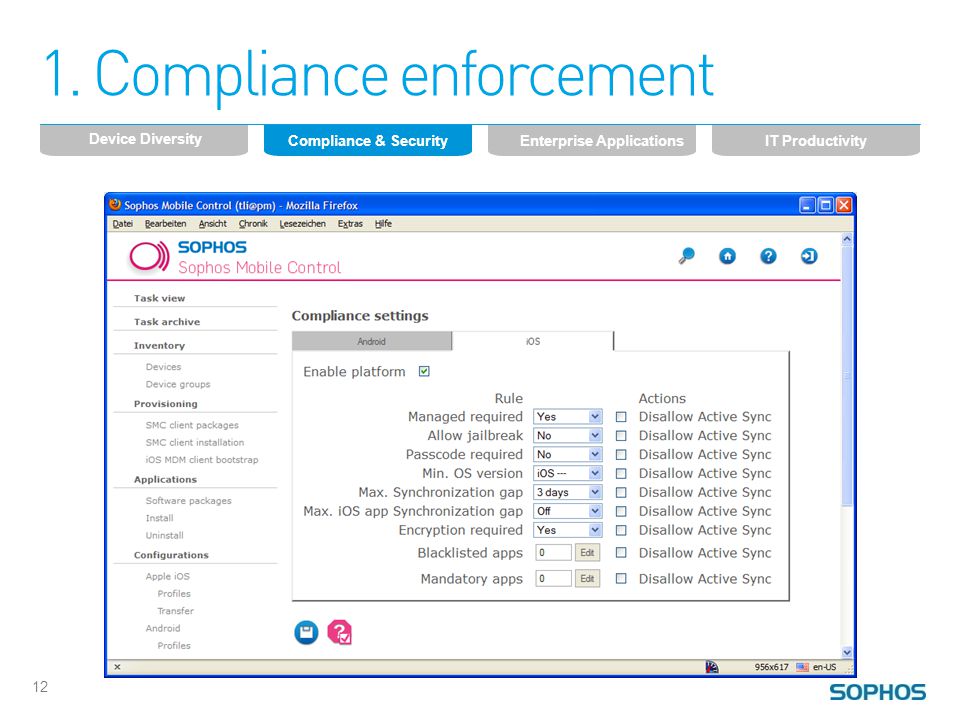Open the Ansicht menu
This screenshot has height=720, width=960.
click(212, 223)
